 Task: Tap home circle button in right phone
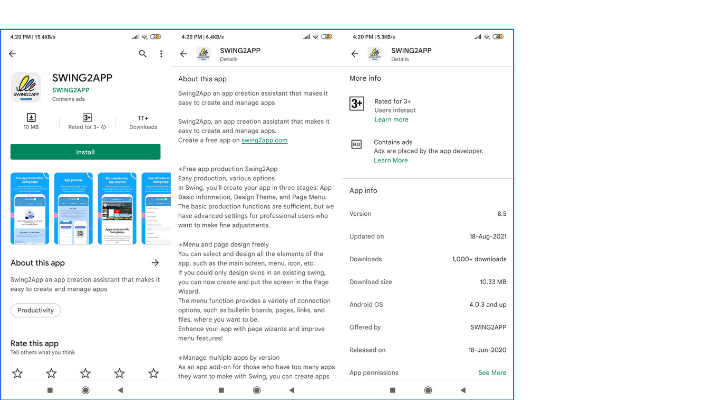click(428, 390)
